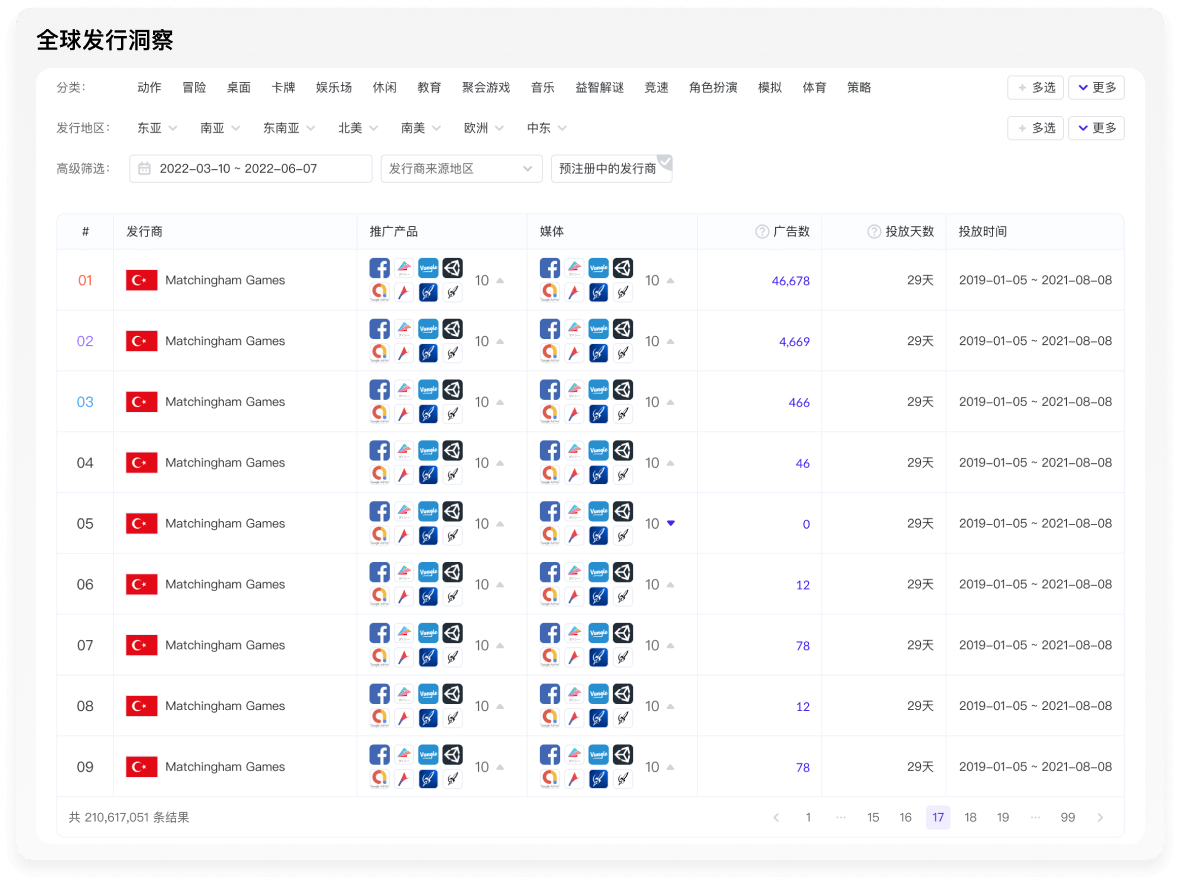Screen dimensions: 1180x884
Task: Click the help icon beside 广告数 column header
Action: (x=761, y=231)
